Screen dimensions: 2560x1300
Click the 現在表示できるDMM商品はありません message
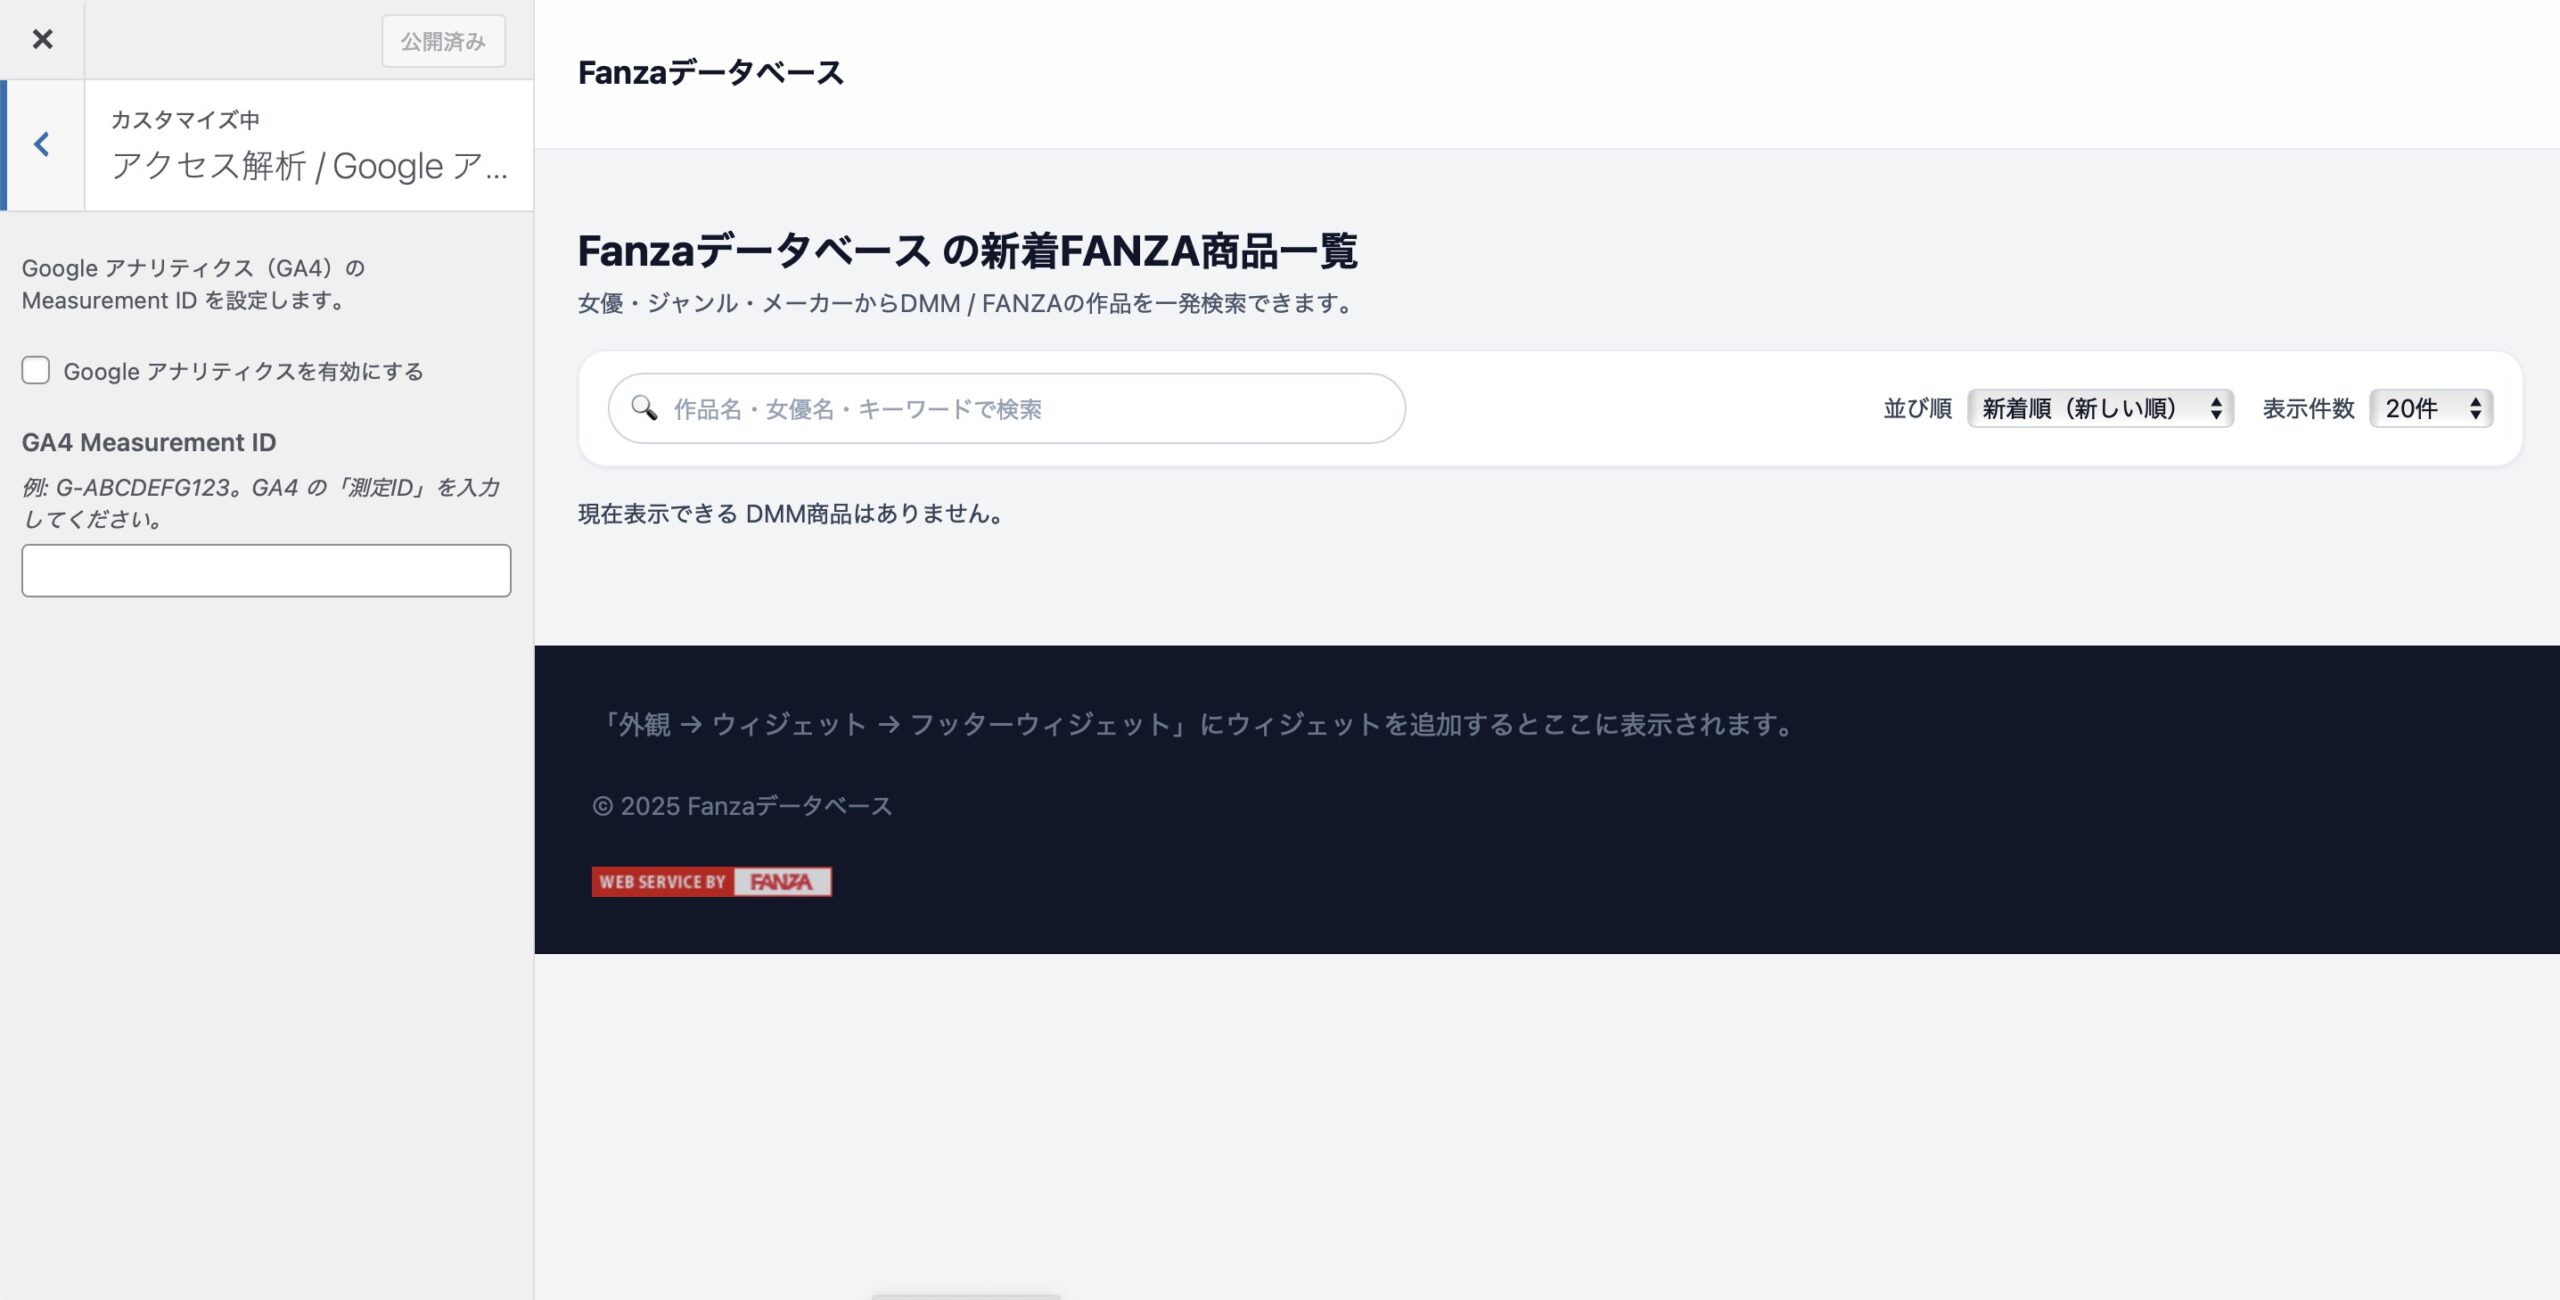click(x=790, y=514)
